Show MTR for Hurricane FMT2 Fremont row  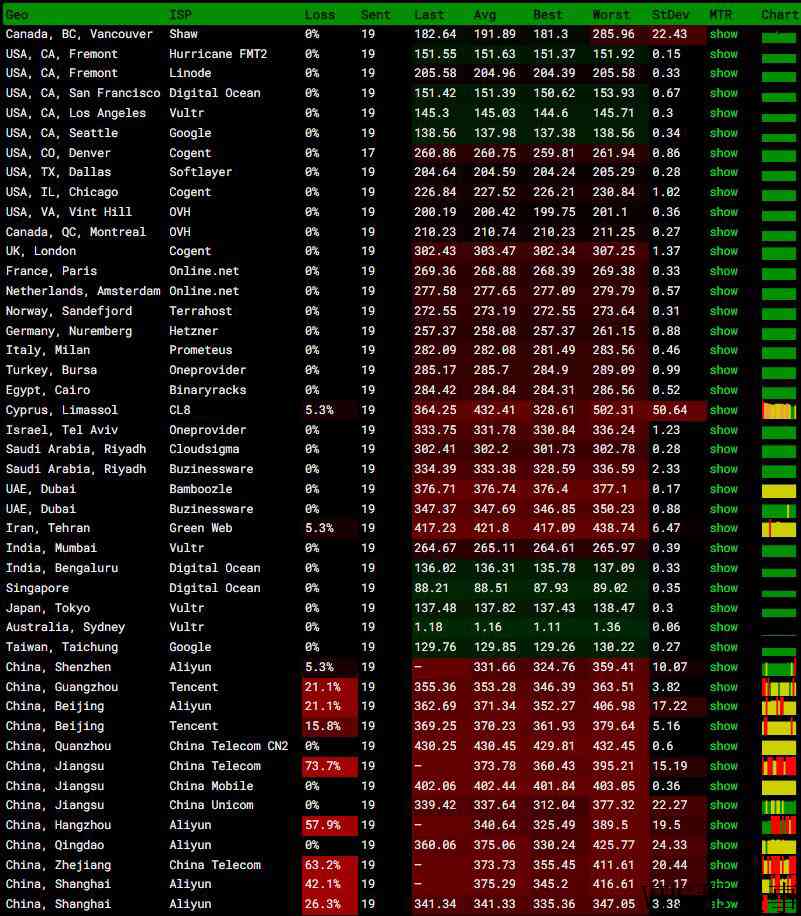(x=724, y=54)
